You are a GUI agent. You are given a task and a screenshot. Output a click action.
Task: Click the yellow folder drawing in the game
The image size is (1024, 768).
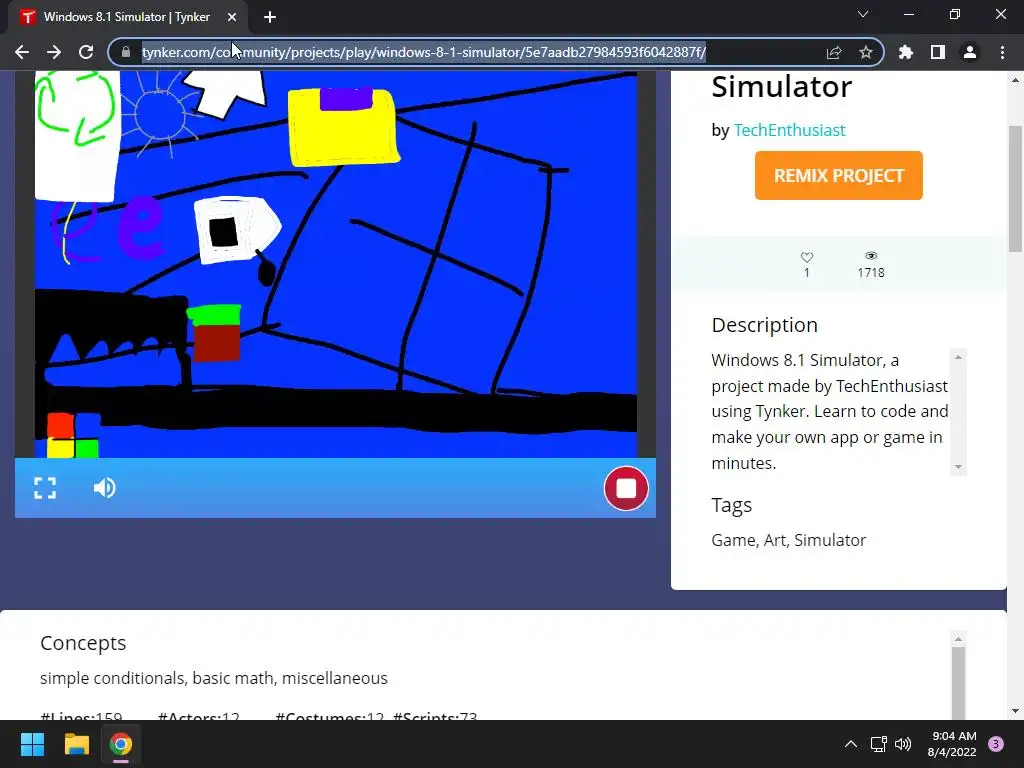[344, 127]
